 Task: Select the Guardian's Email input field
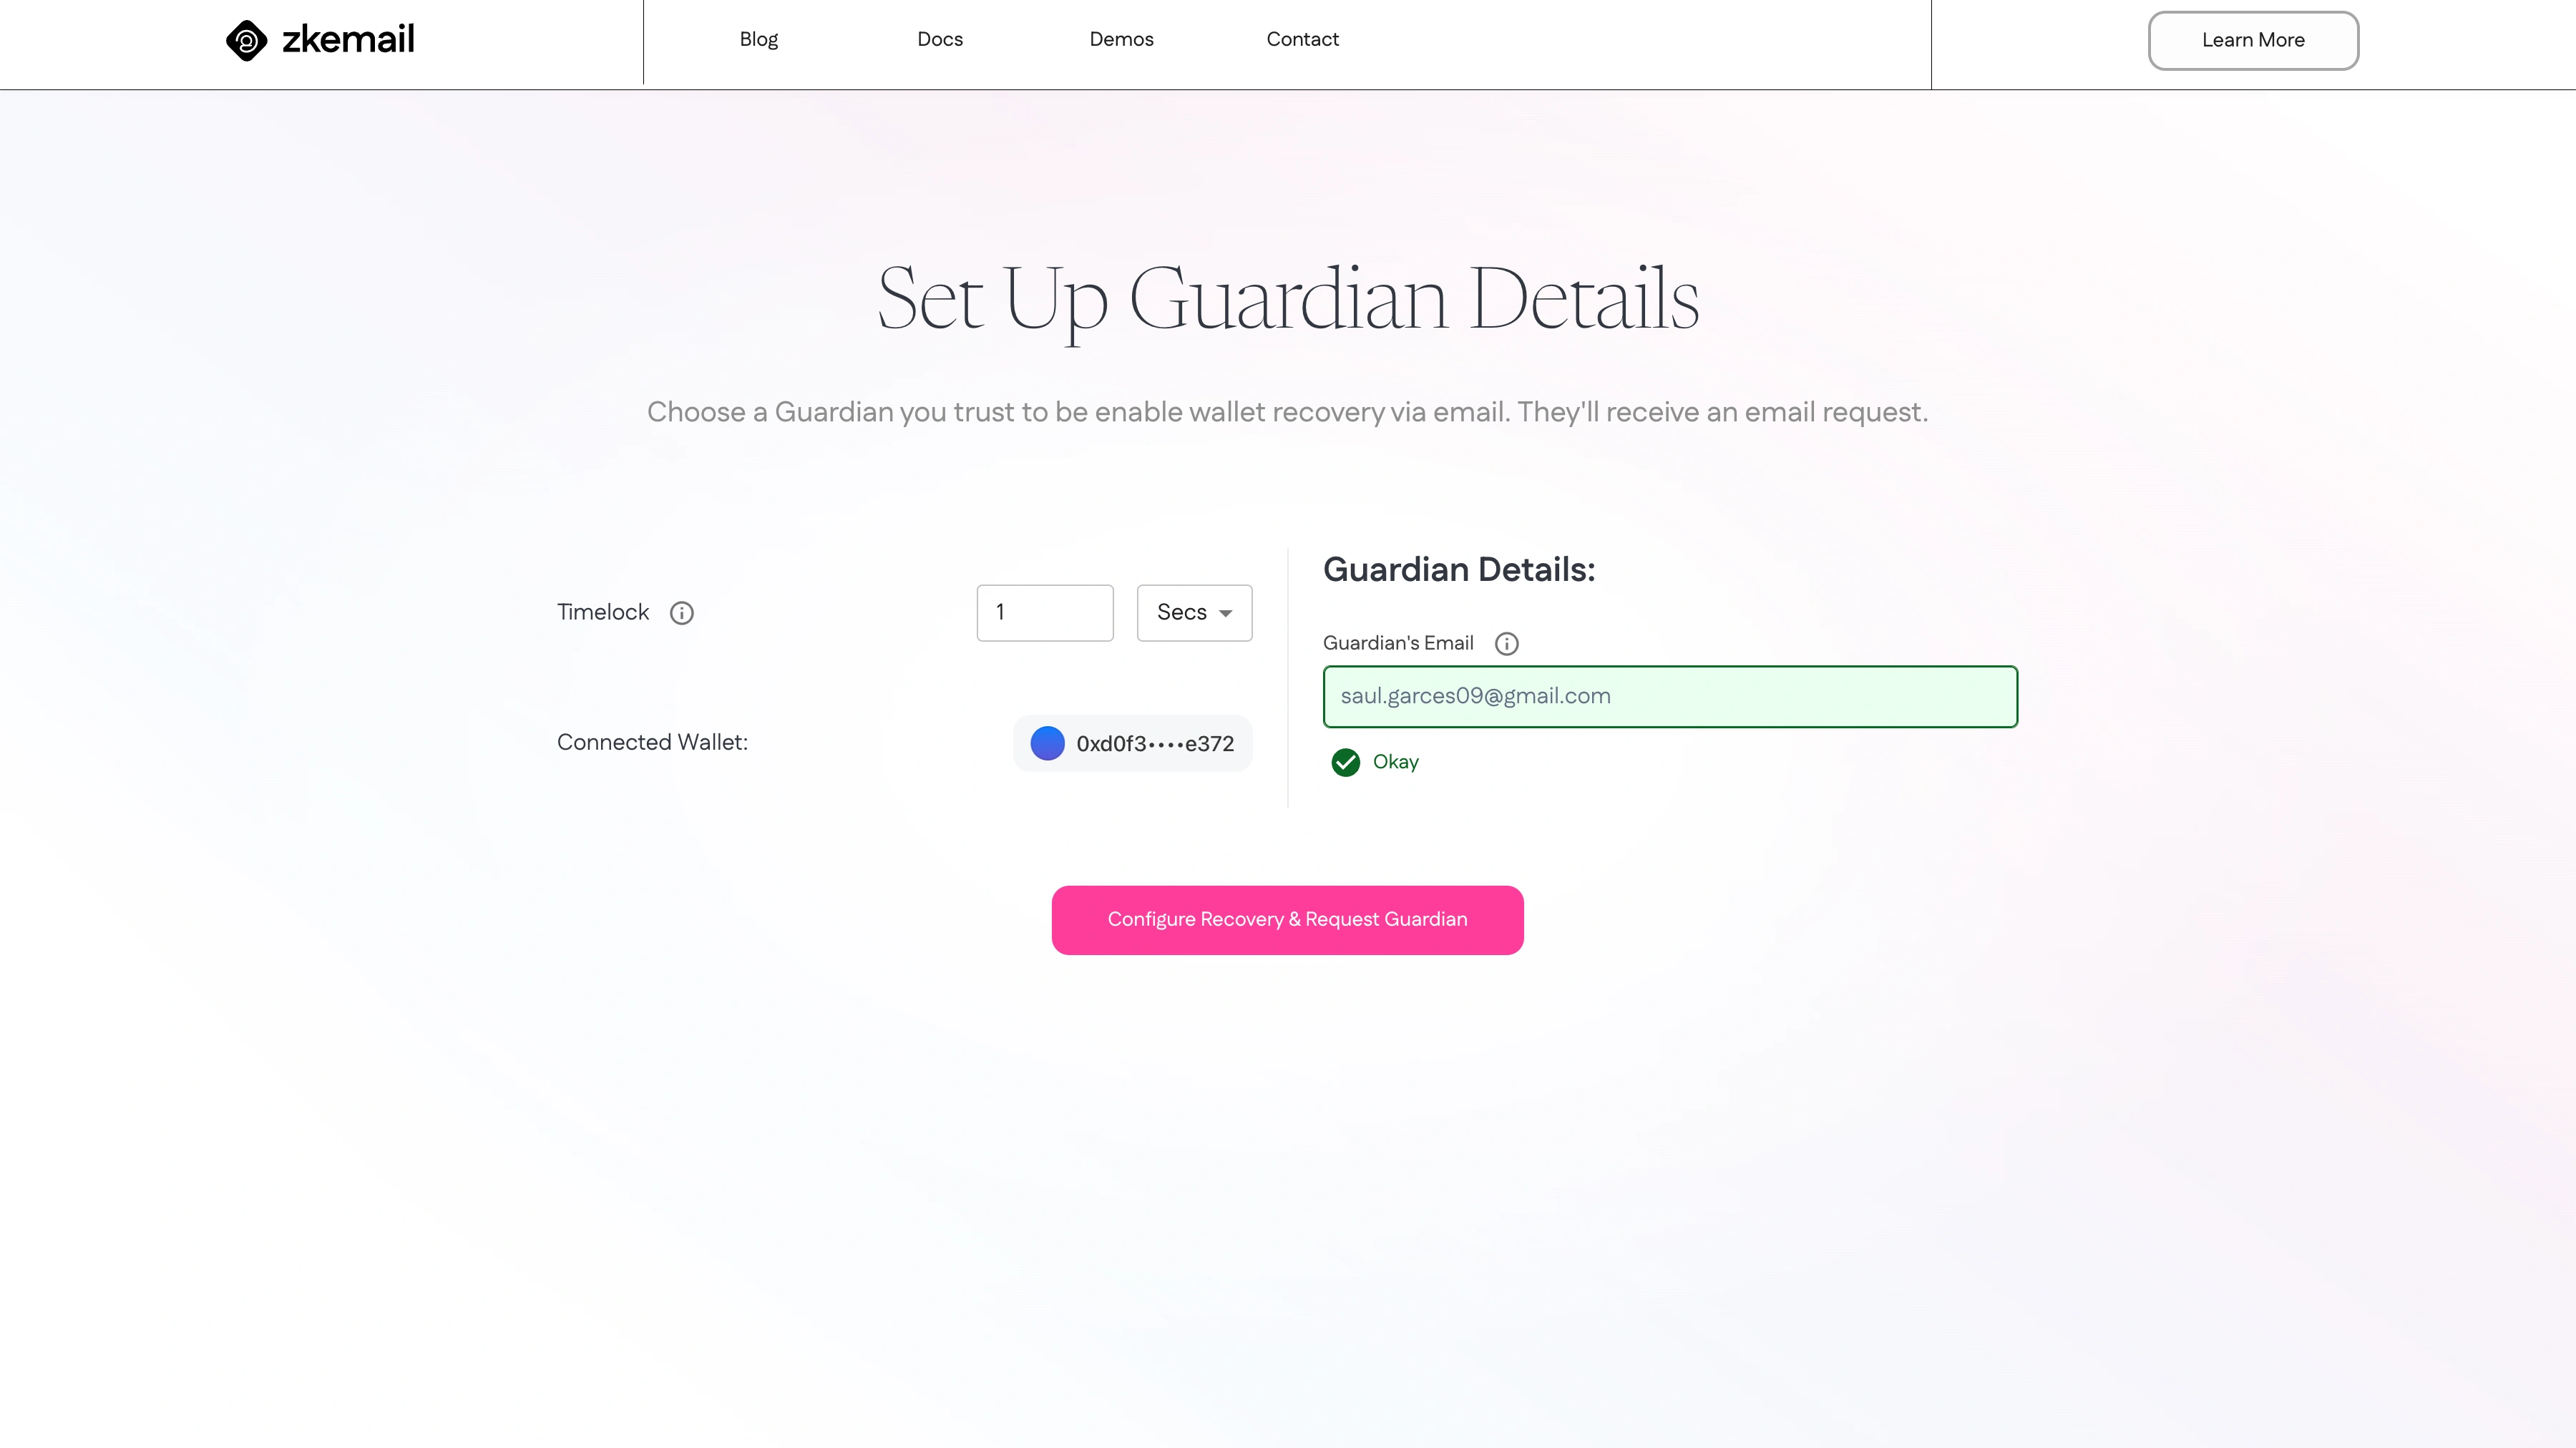click(x=1670, y=695)
